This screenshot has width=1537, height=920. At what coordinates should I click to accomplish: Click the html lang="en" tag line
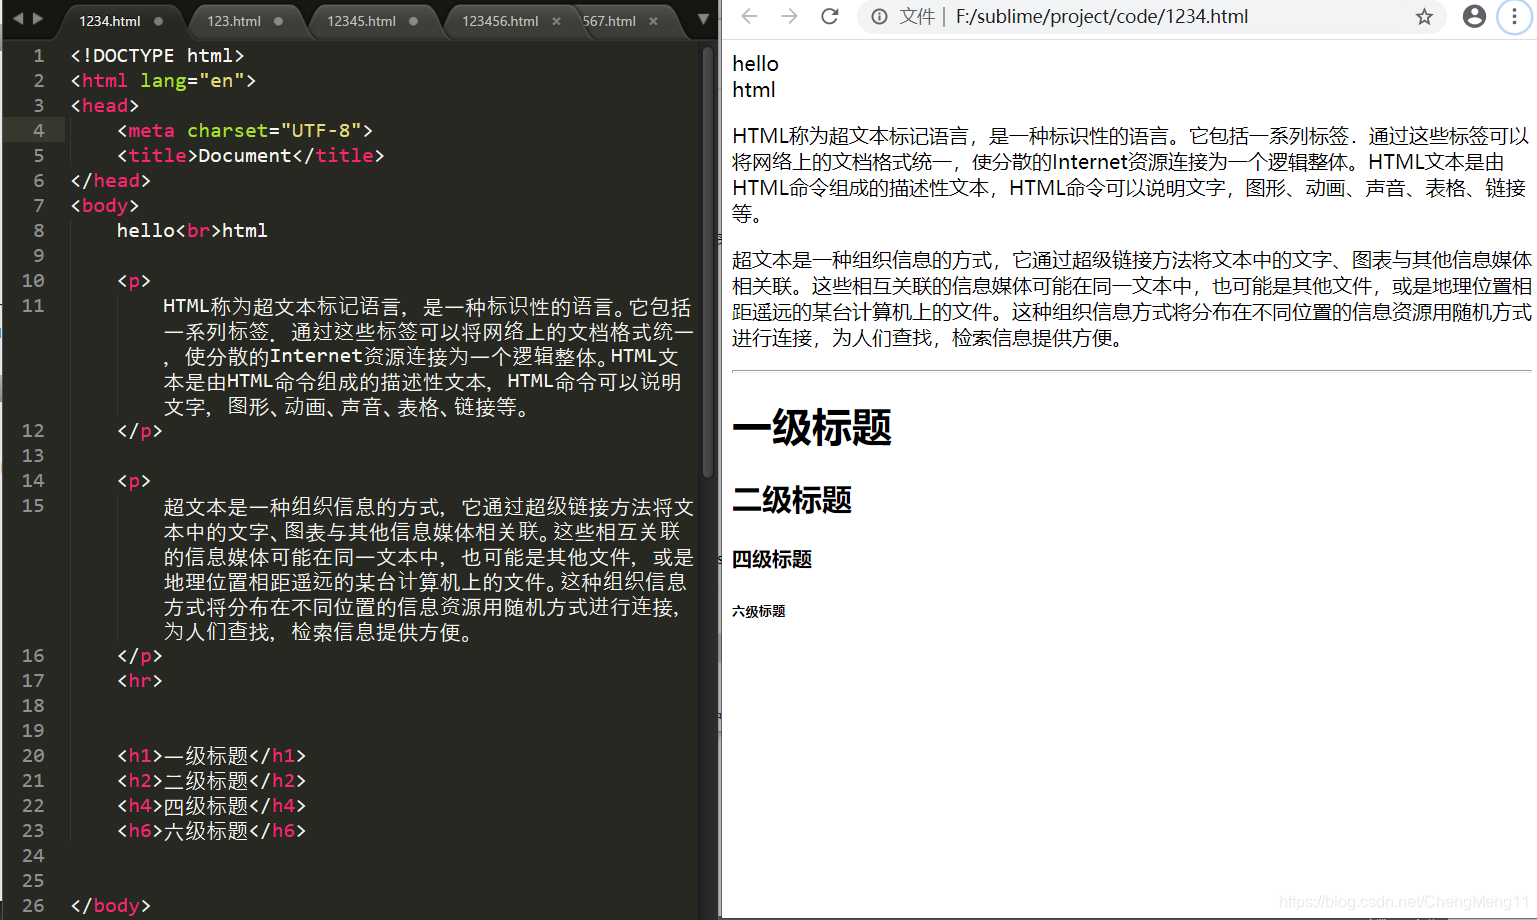(163, 81)
